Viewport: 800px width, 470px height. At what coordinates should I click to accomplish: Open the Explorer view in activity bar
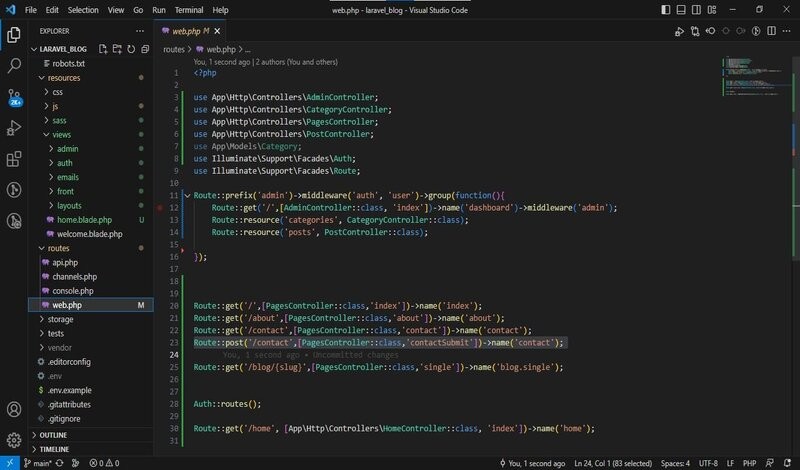(x=14, y=35)
